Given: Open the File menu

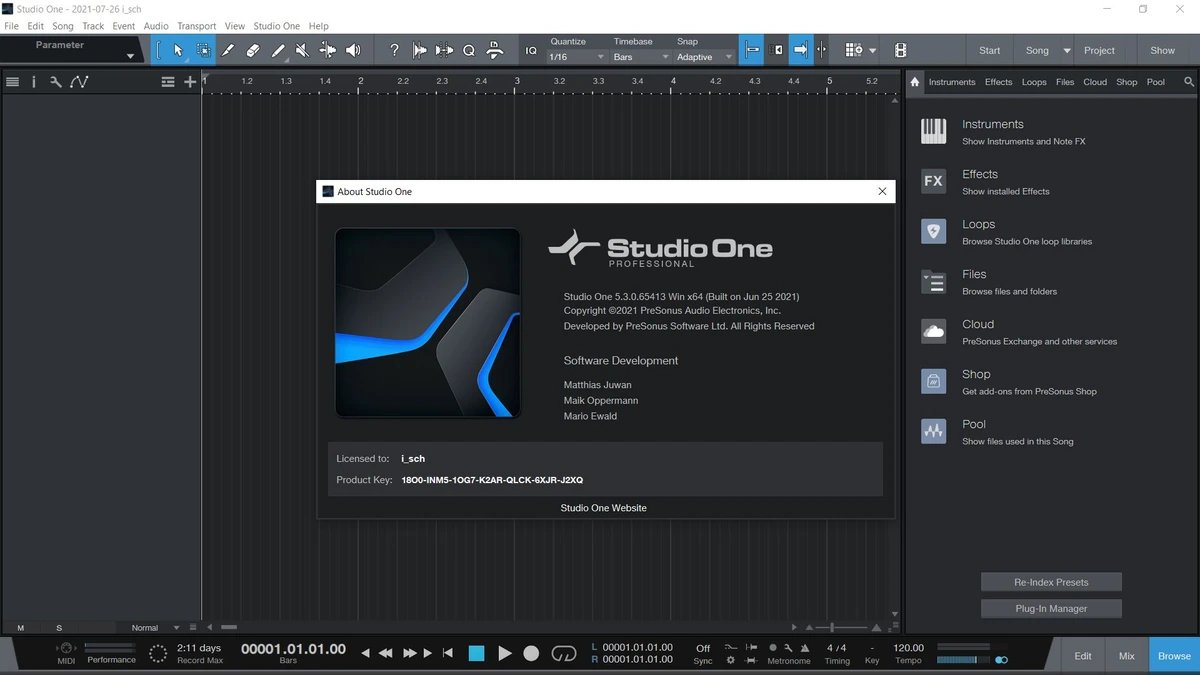Looking at the screenshot, I should 12,26.
